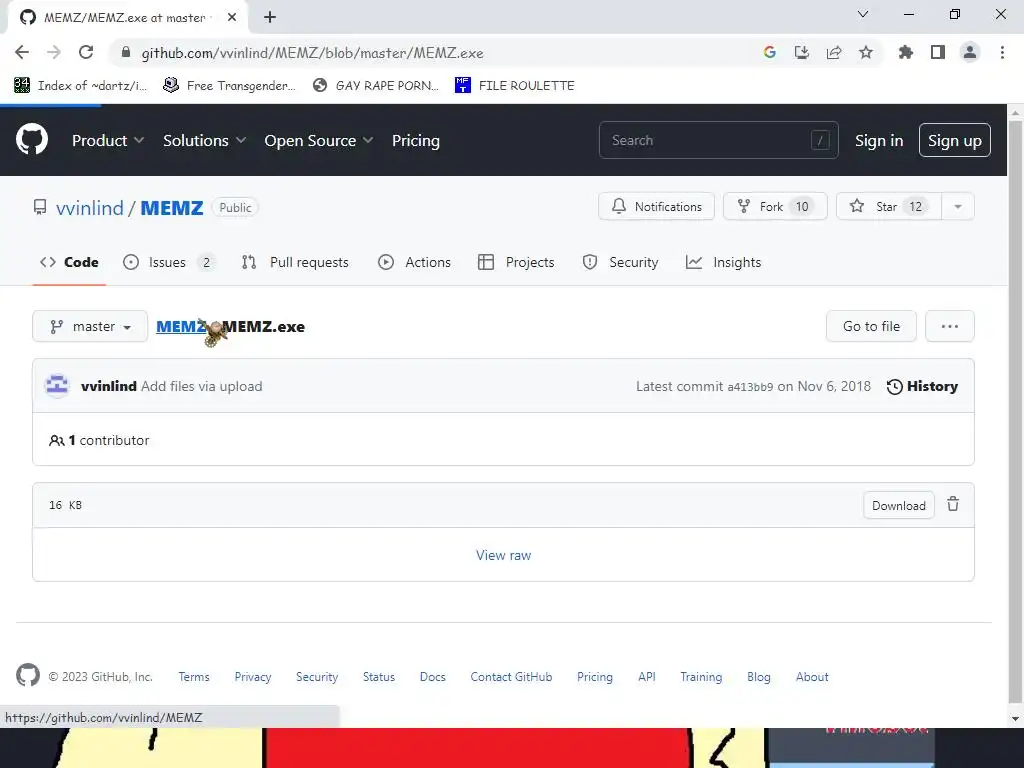Fork the repository with the Fork button
Viewport: 1024px width, 768px height.
point(775,206)
